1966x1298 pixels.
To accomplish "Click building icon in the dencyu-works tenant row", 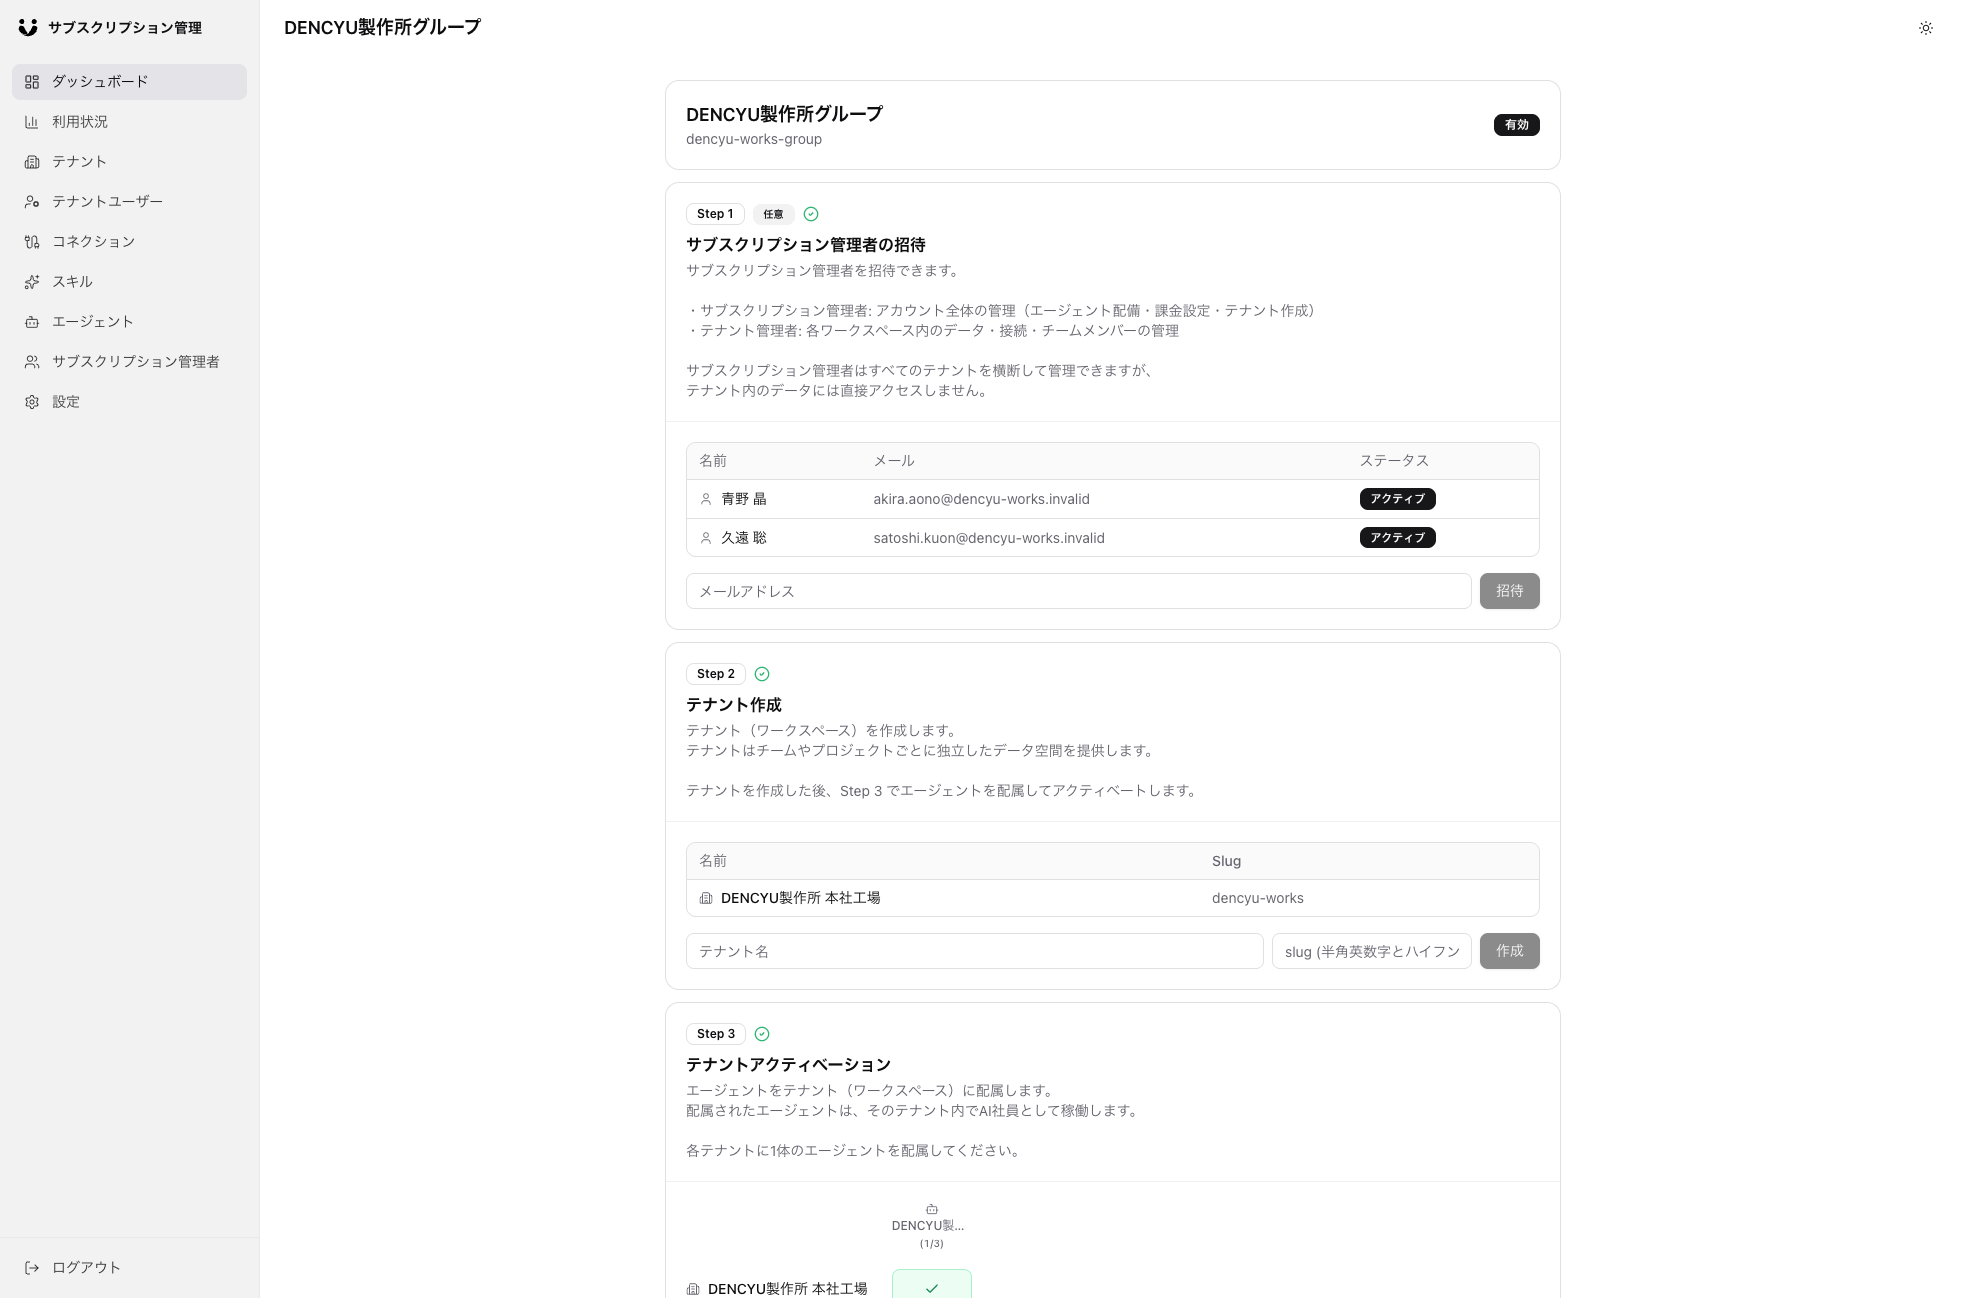I will coord(706,898).
